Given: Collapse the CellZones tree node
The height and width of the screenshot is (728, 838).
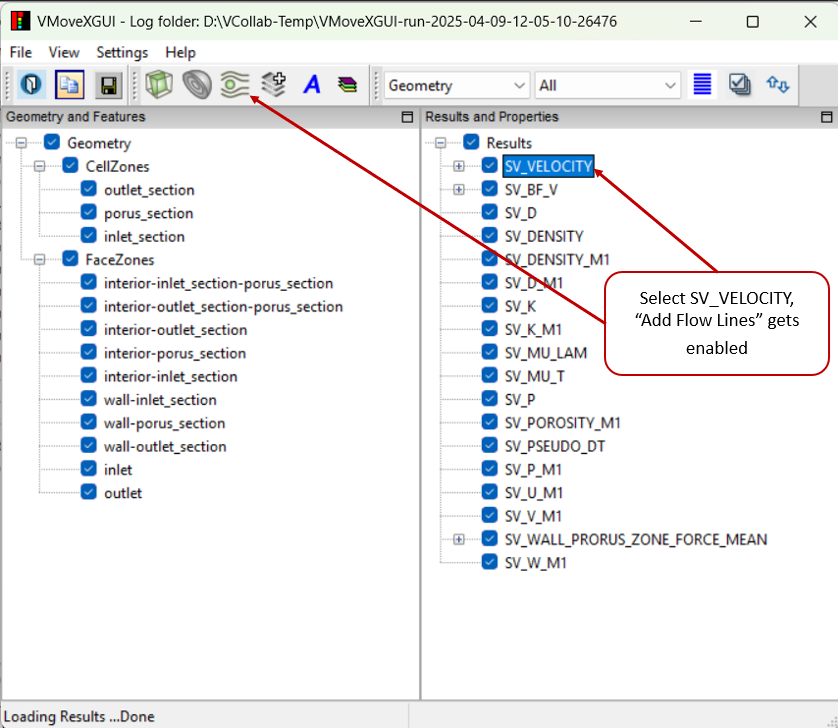Looking at the screenshot, I should click(x=39, y=166).
